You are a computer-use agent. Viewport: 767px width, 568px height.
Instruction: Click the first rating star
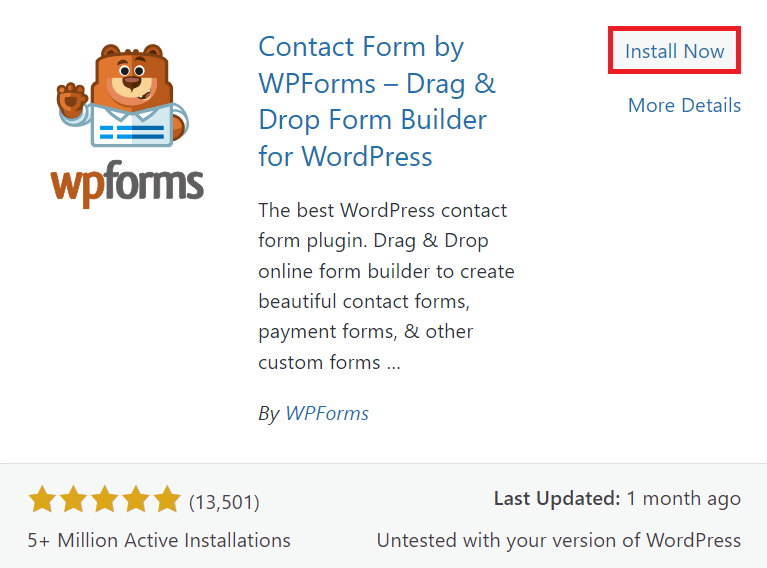coord(42,500)
